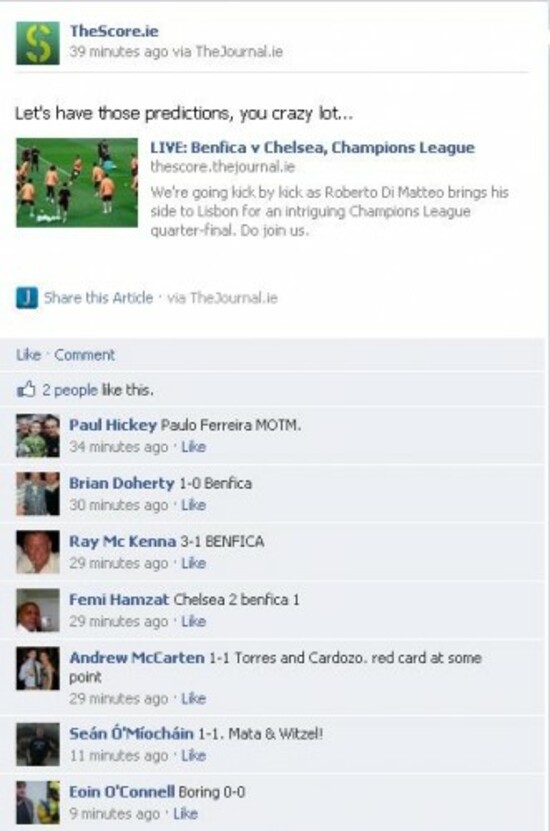Like the TheScore.ie post
The image size is (550, 831).
[x=28, y=355]
